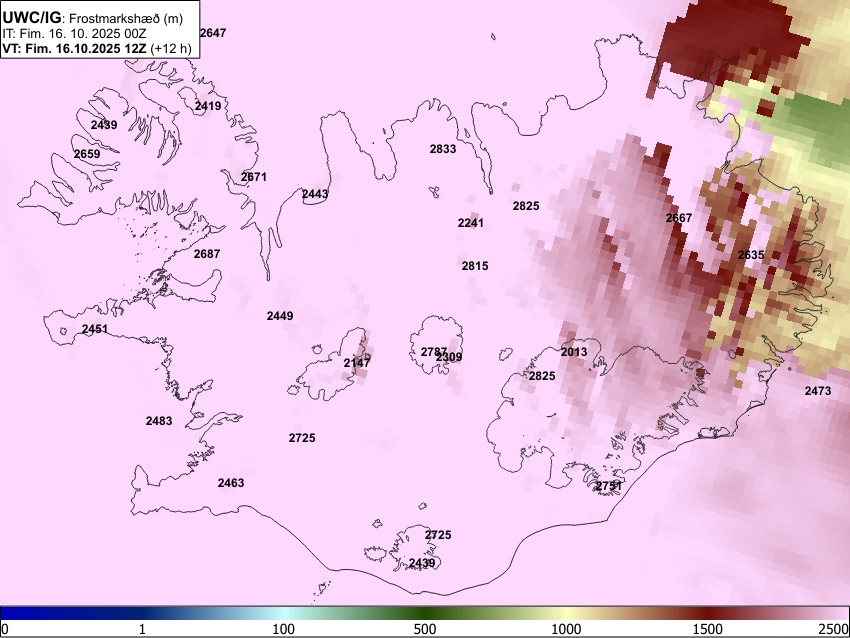Click the 100 label on the color scale
The width and height of the screenshot is (850, 638).
click(284, 629)
